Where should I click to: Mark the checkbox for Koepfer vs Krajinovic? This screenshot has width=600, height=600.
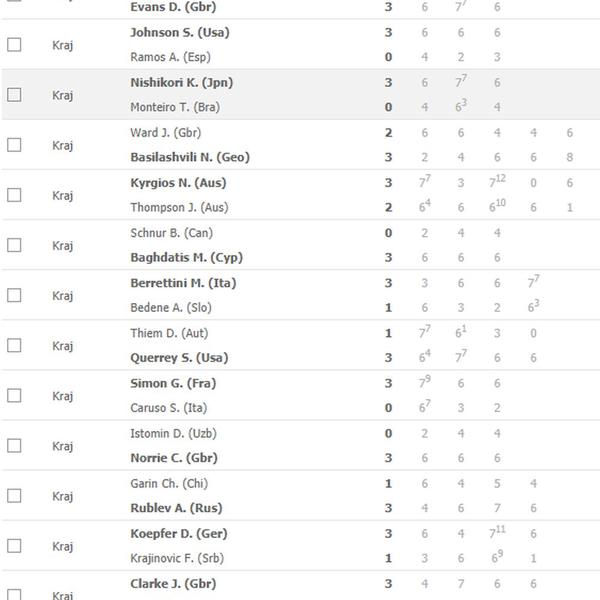click(14, 546)
